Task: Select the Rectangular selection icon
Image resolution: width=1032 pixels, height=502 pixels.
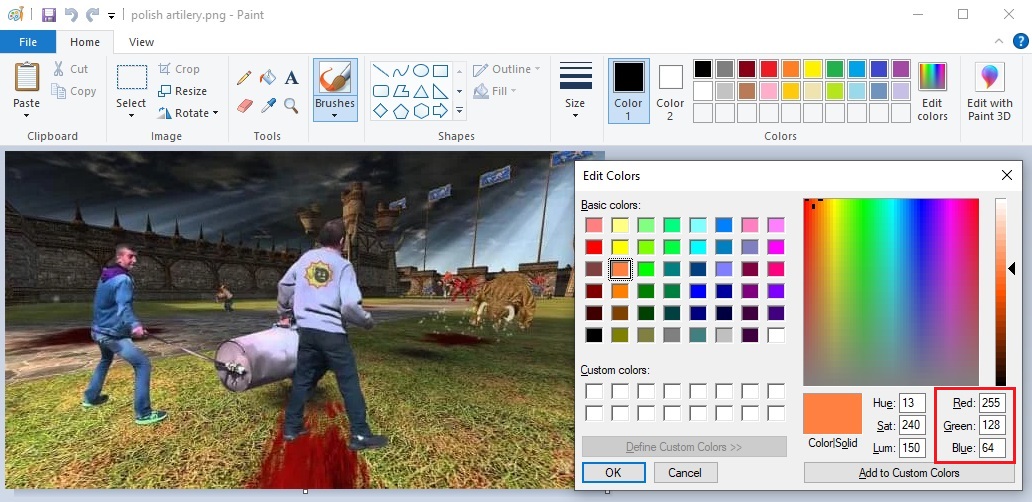Action: [132, 77]
